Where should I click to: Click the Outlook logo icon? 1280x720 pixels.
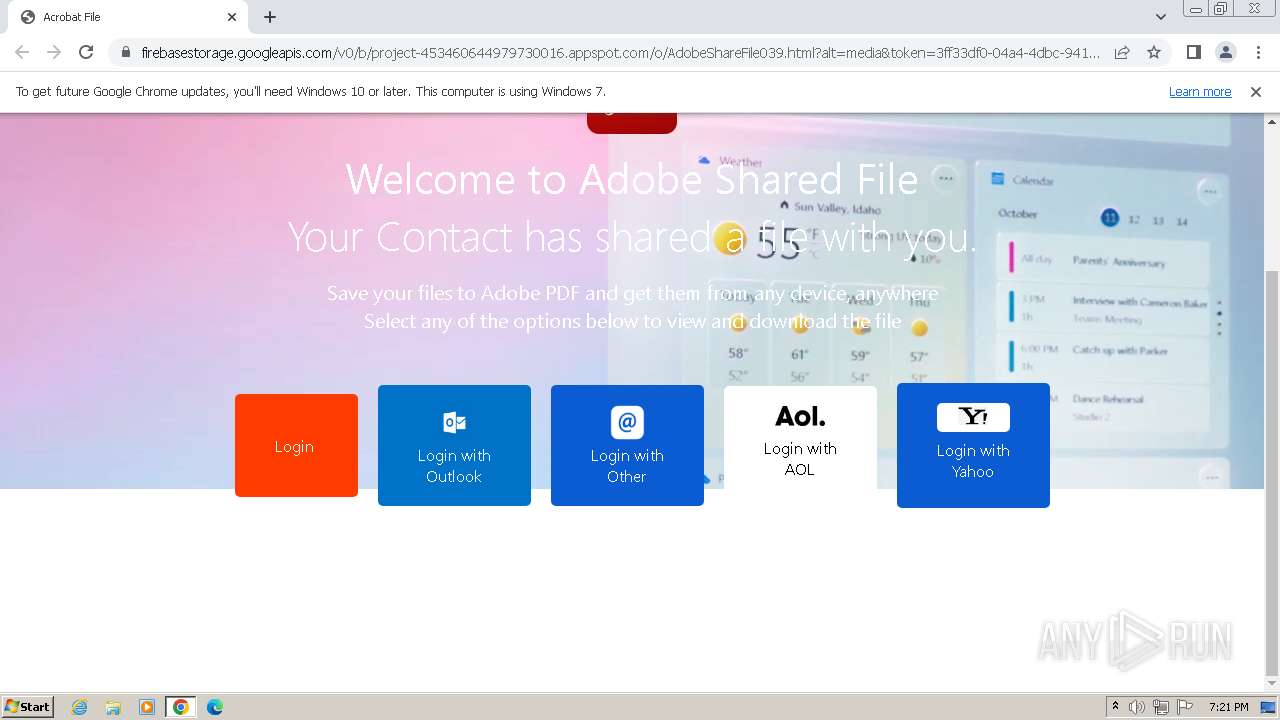(x=454, y=422)
